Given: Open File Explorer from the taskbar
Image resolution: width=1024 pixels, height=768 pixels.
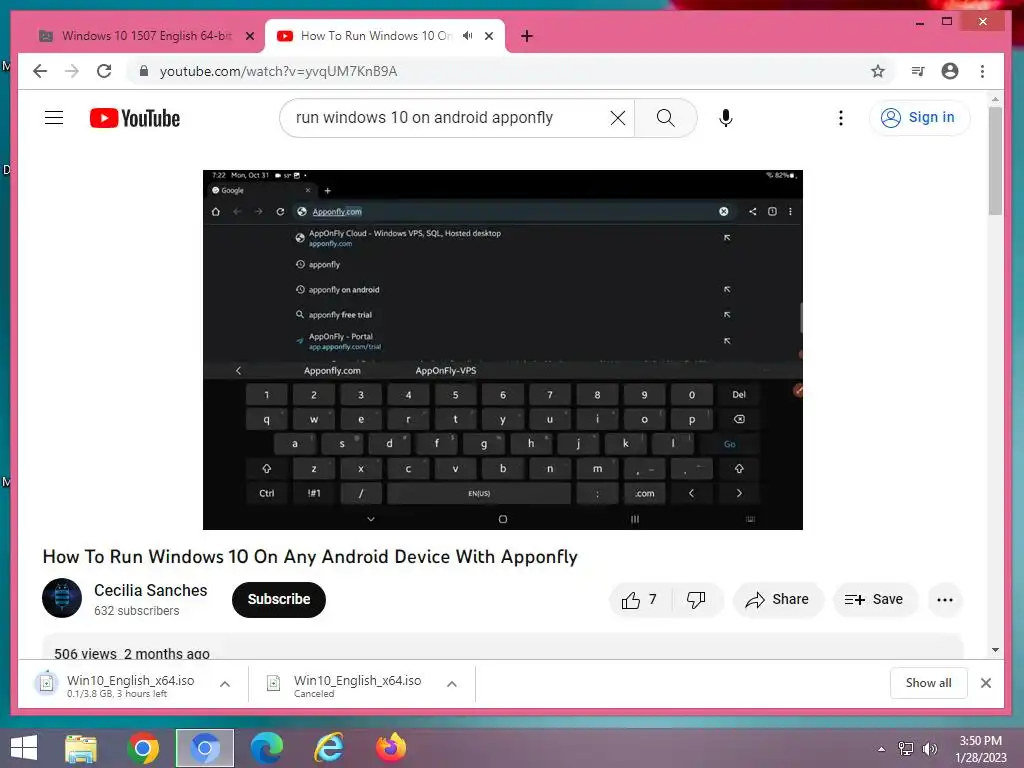Looking at the screenshot, I should pyautogui.click(x=81, y=748).
